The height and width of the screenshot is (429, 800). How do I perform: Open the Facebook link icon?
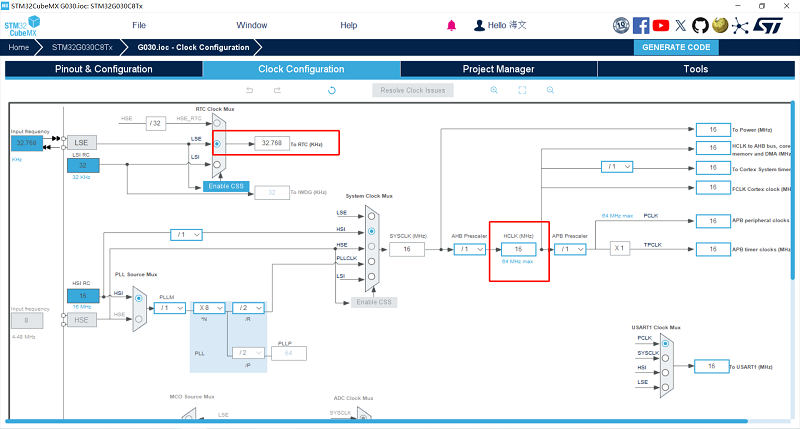click(641, 25)
